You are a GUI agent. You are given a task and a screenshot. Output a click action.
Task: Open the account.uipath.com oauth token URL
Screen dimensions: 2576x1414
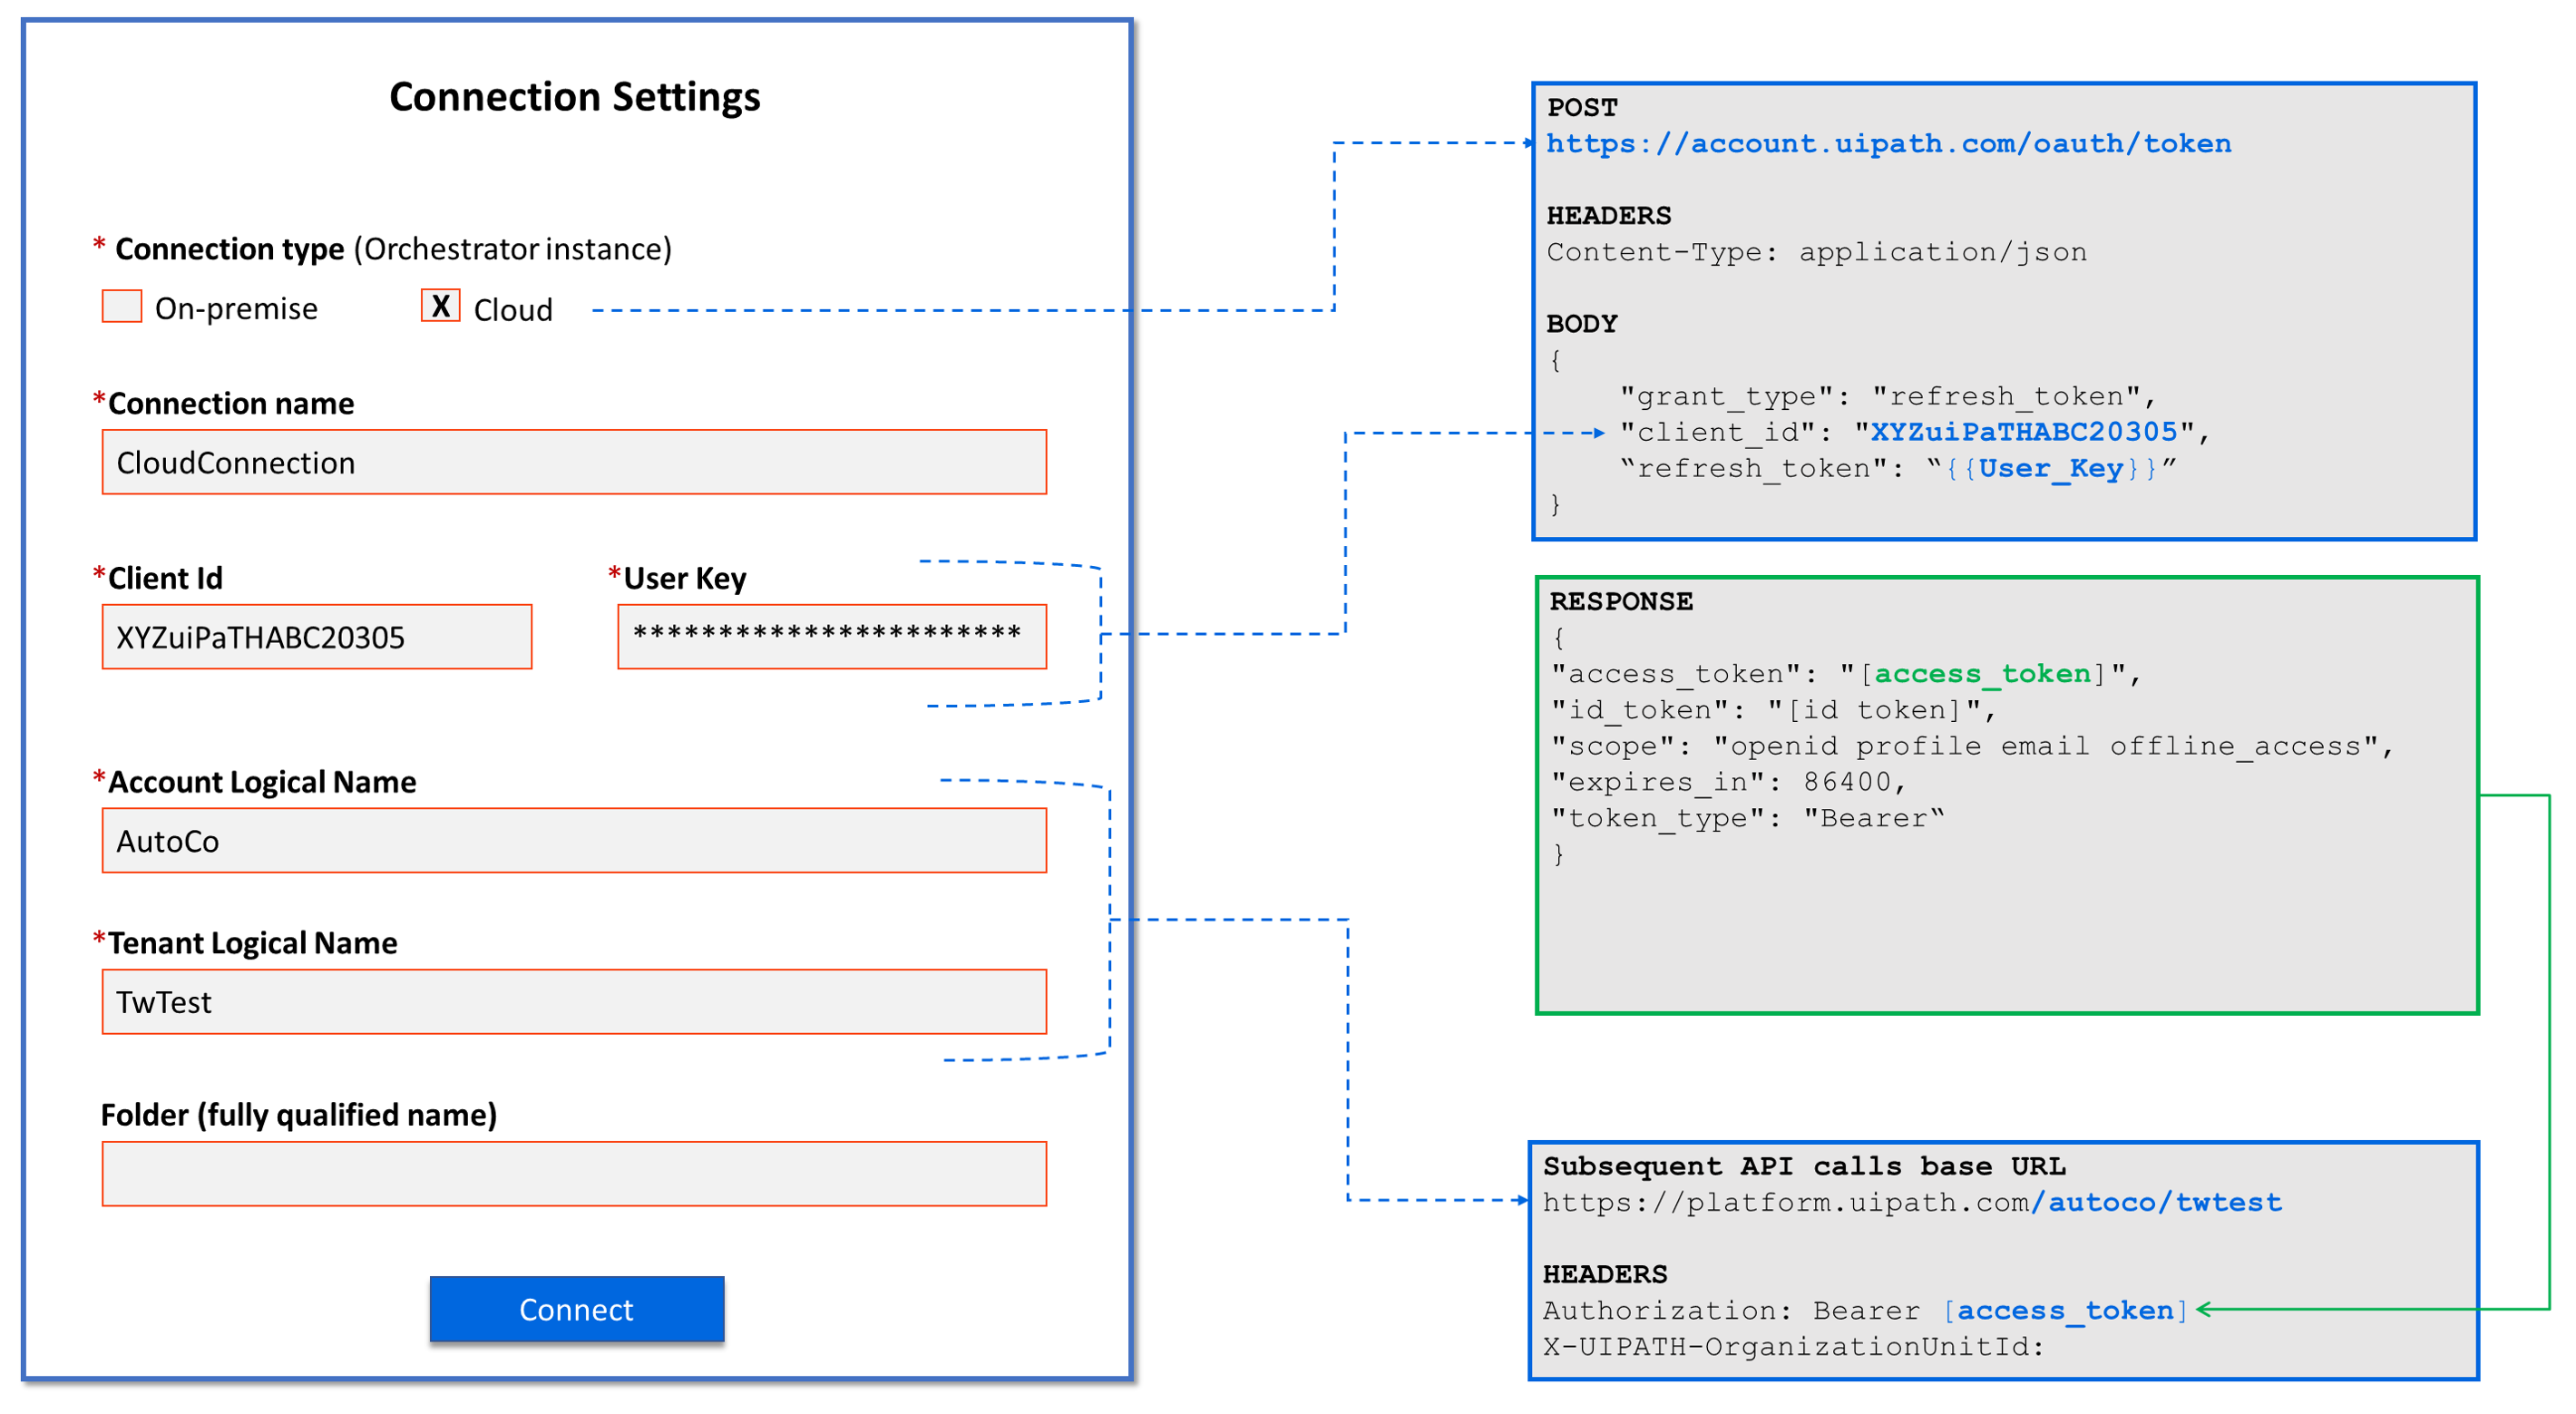click(1888, 144)
